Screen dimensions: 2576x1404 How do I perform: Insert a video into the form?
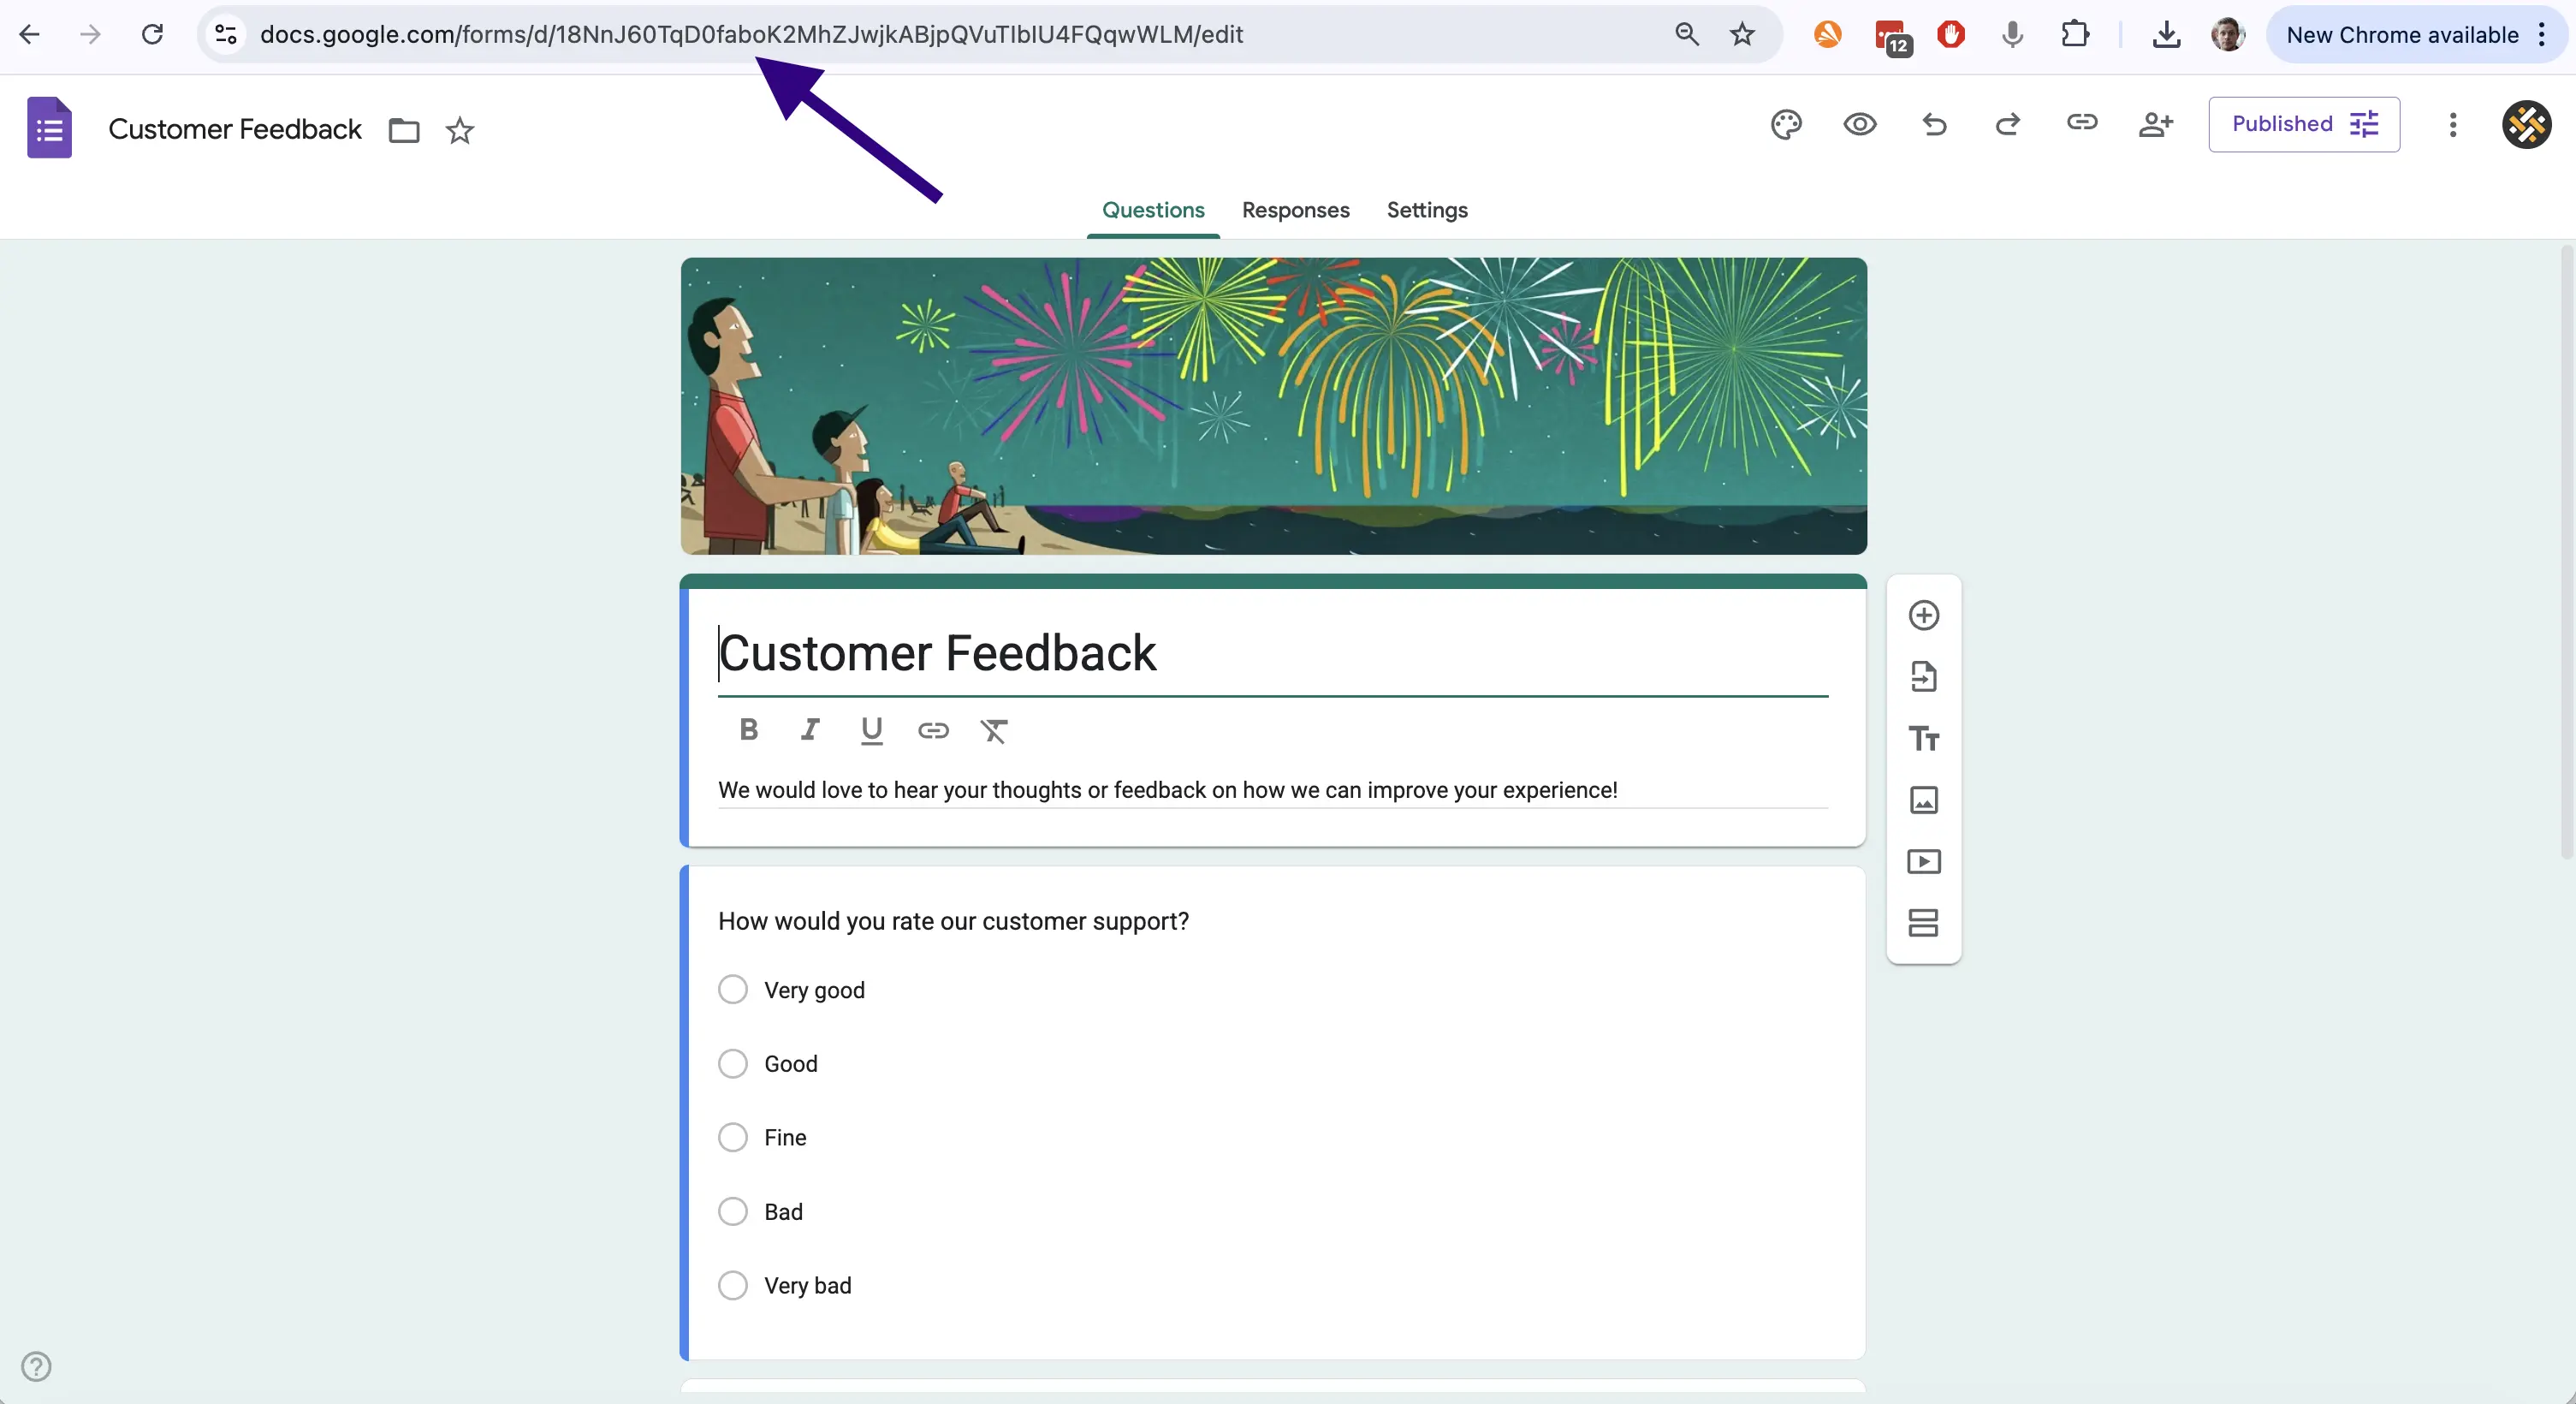[1922, 861]
